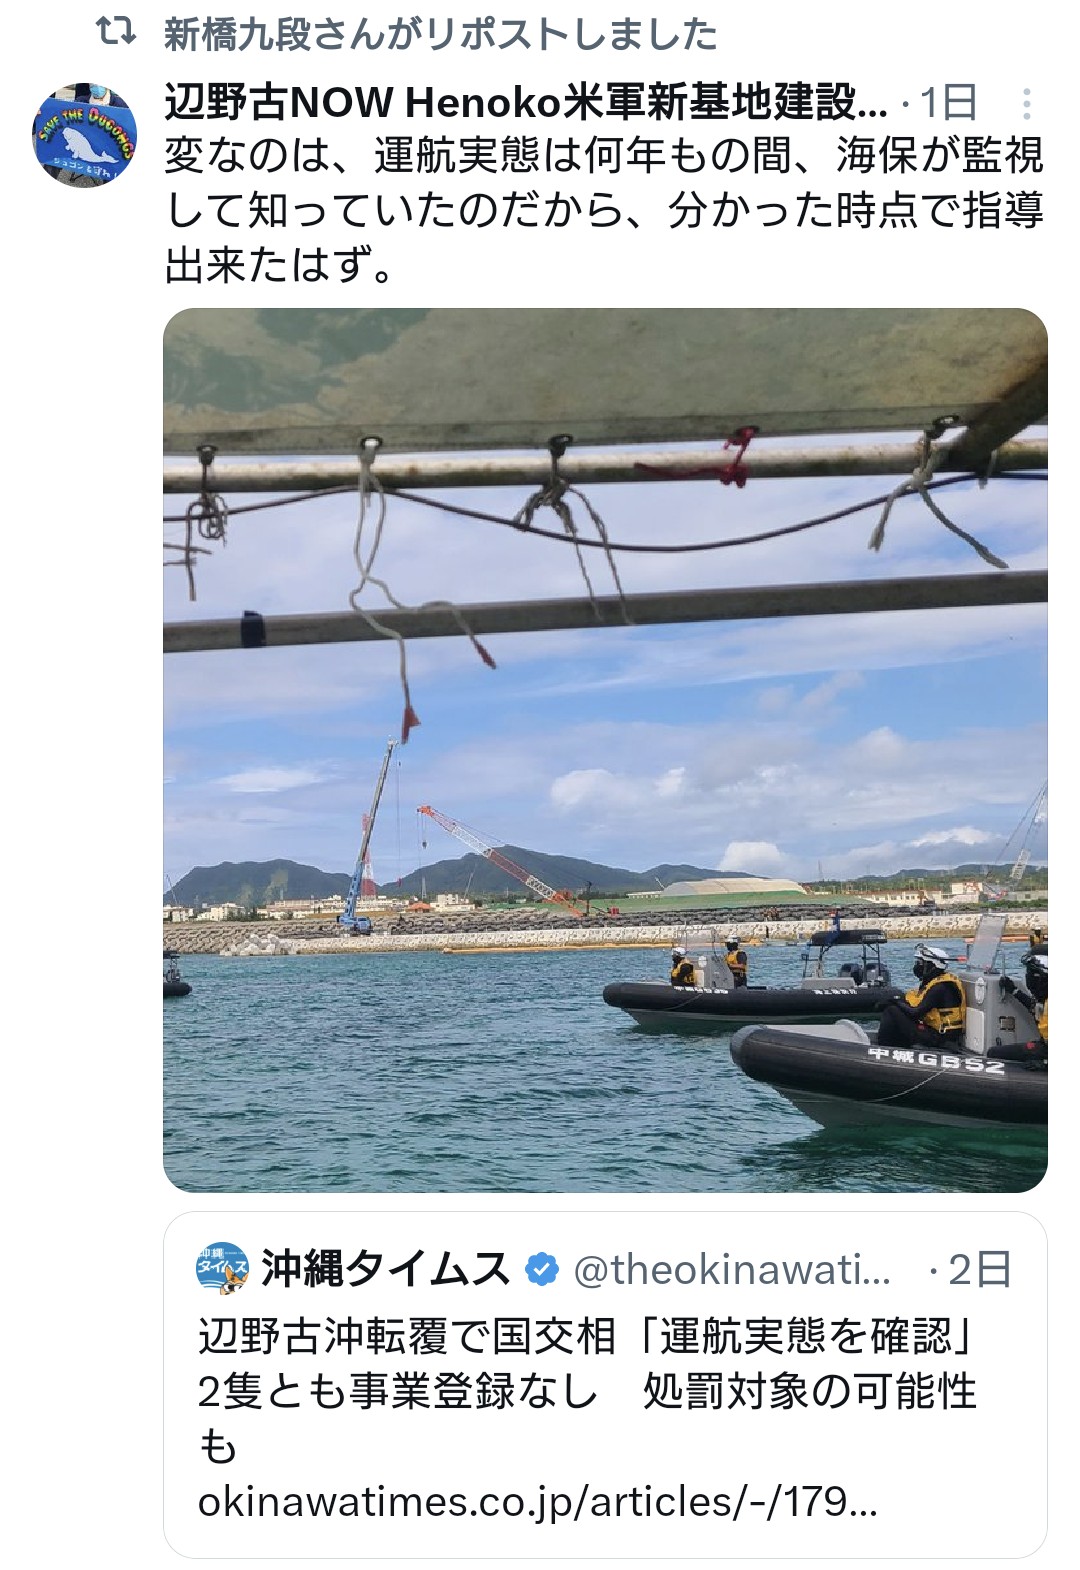Tap the Okinawa Times logo avatar

coord(223,1269)
